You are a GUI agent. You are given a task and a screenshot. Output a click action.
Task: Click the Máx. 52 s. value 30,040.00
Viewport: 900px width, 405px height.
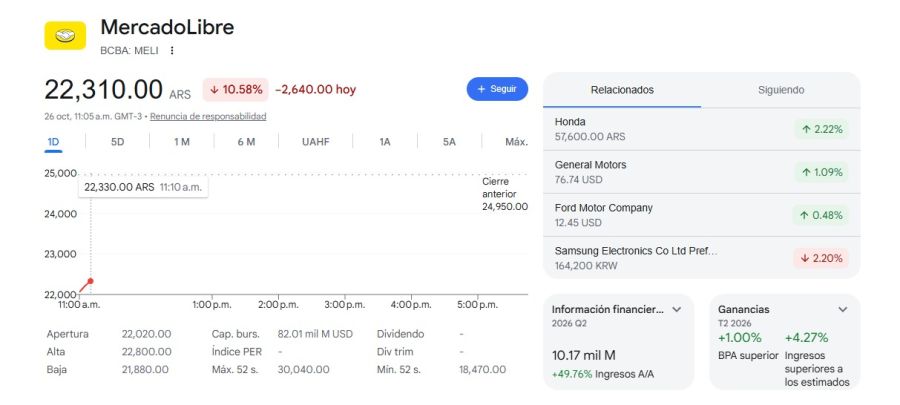pos(304,369)
